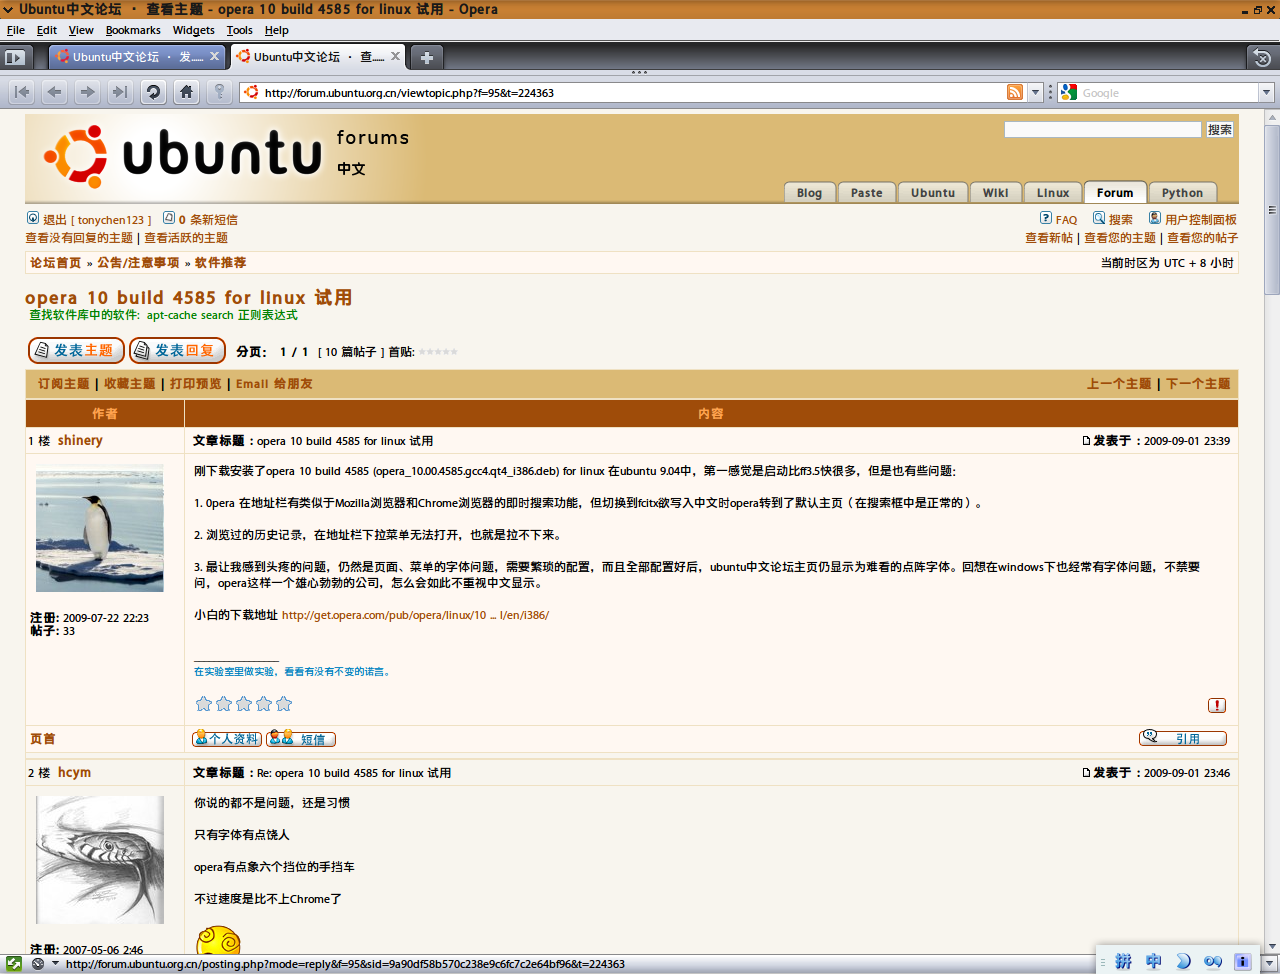This screenshot has height=974, width=1280.
Task: Click the 发表于 post icon for shinery's post
Action: pyautogui.click(x=1086, y=441)
